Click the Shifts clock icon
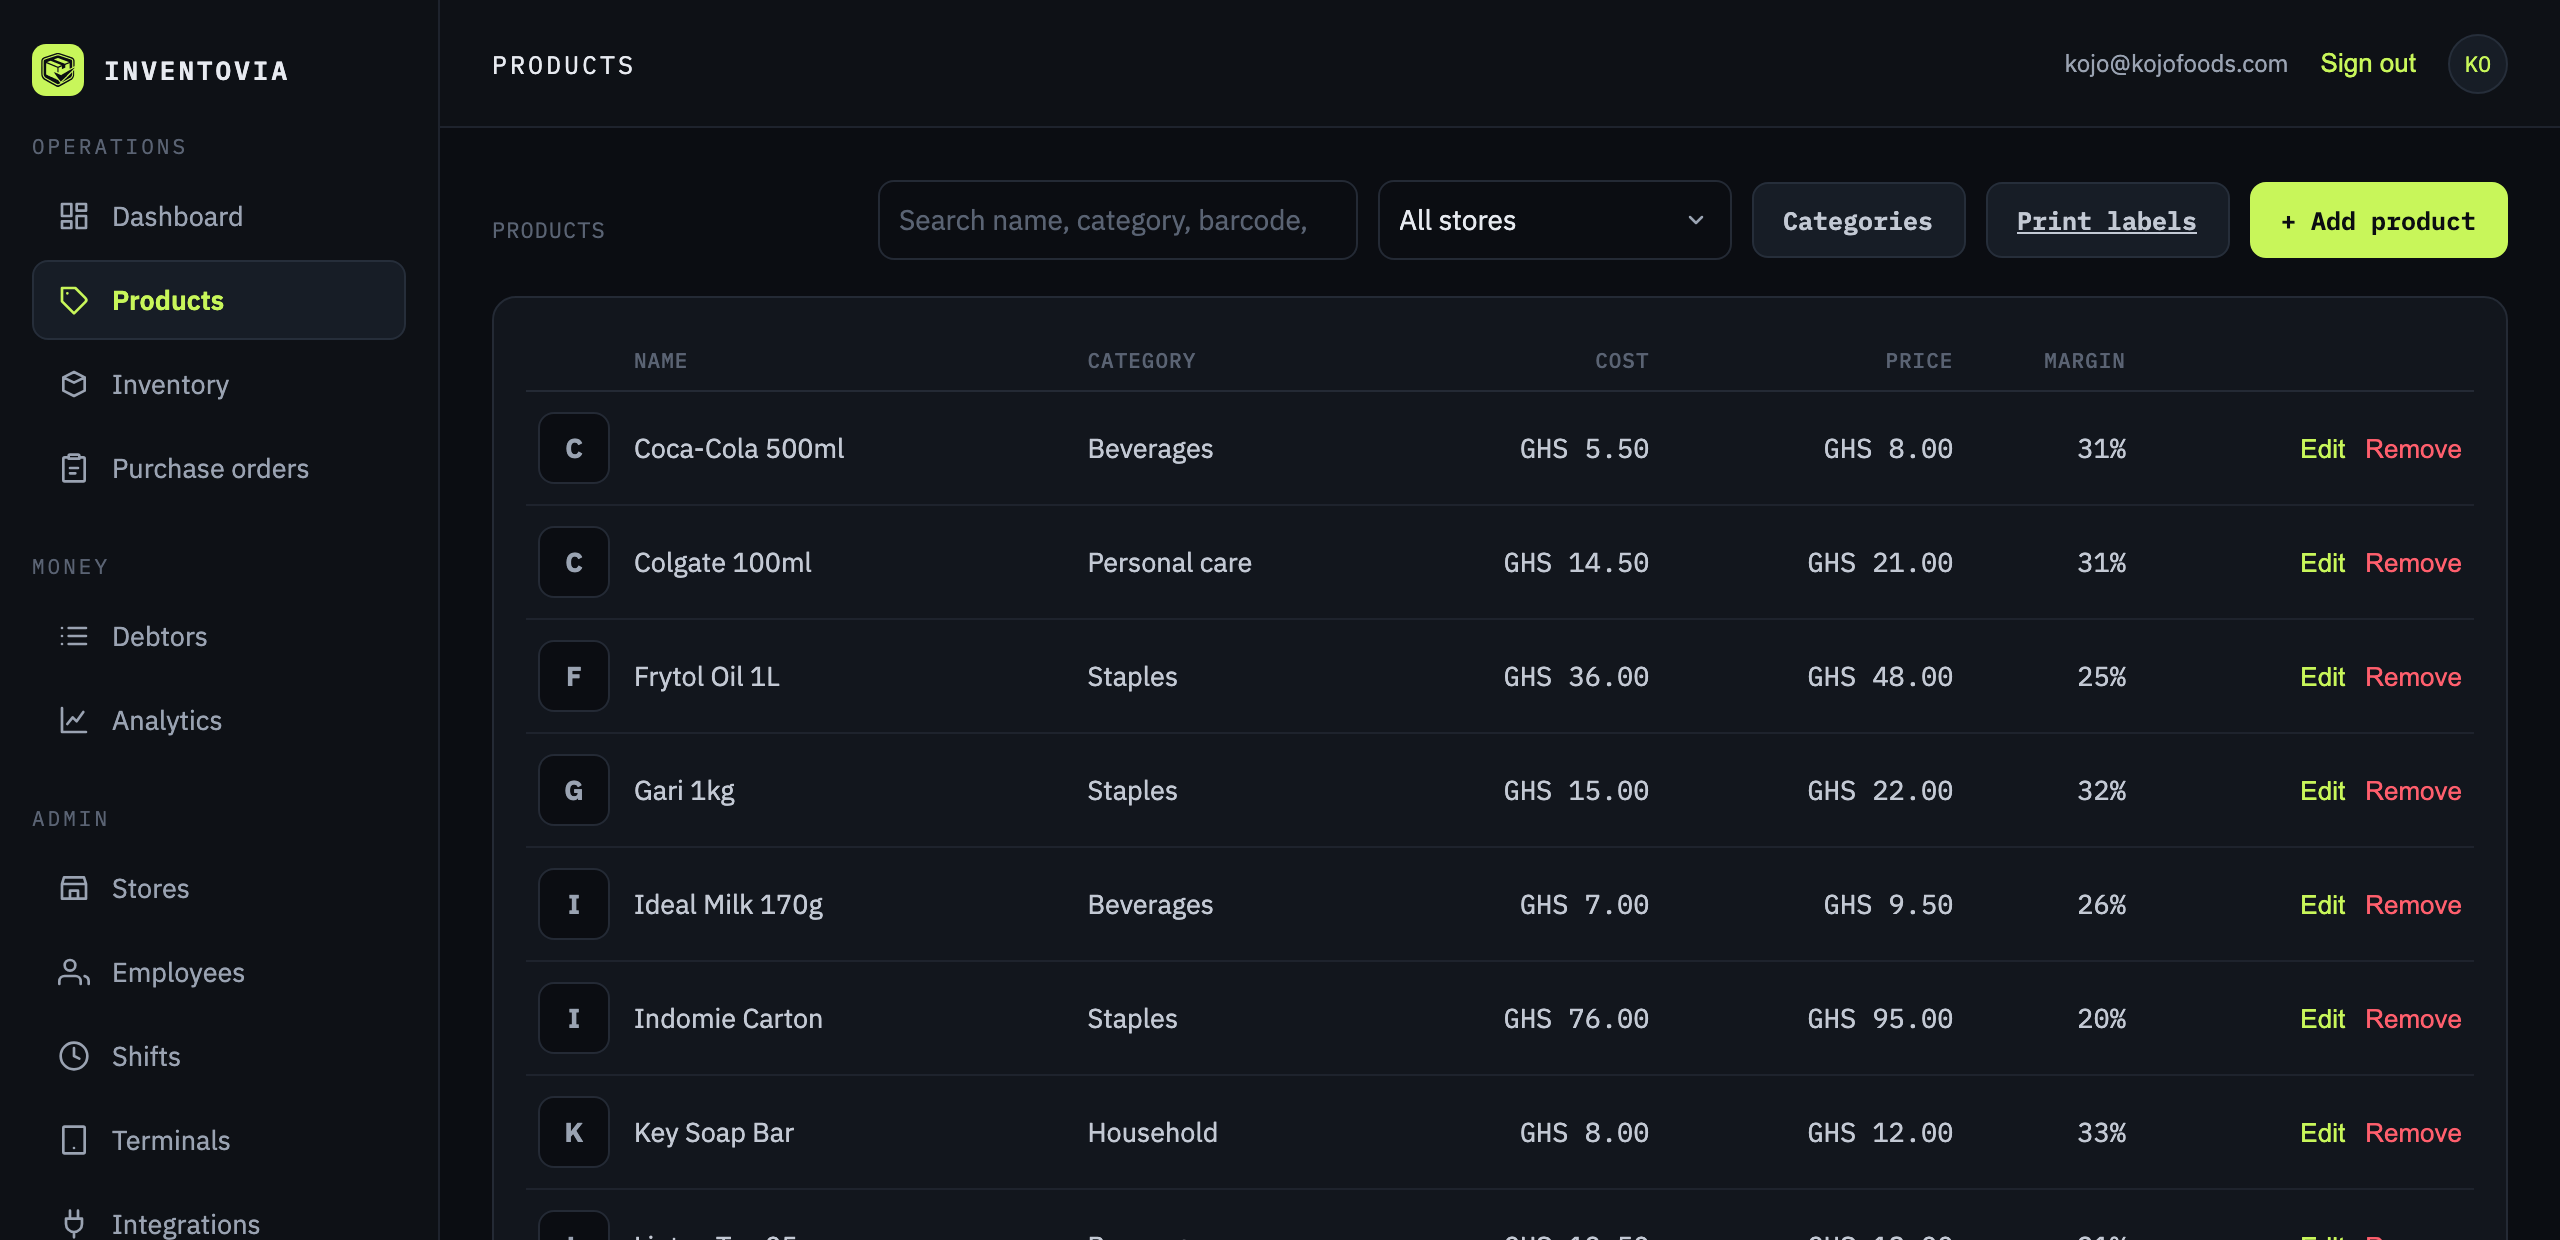This screenshot has width=2560, height=1240. coord(74,1056)
